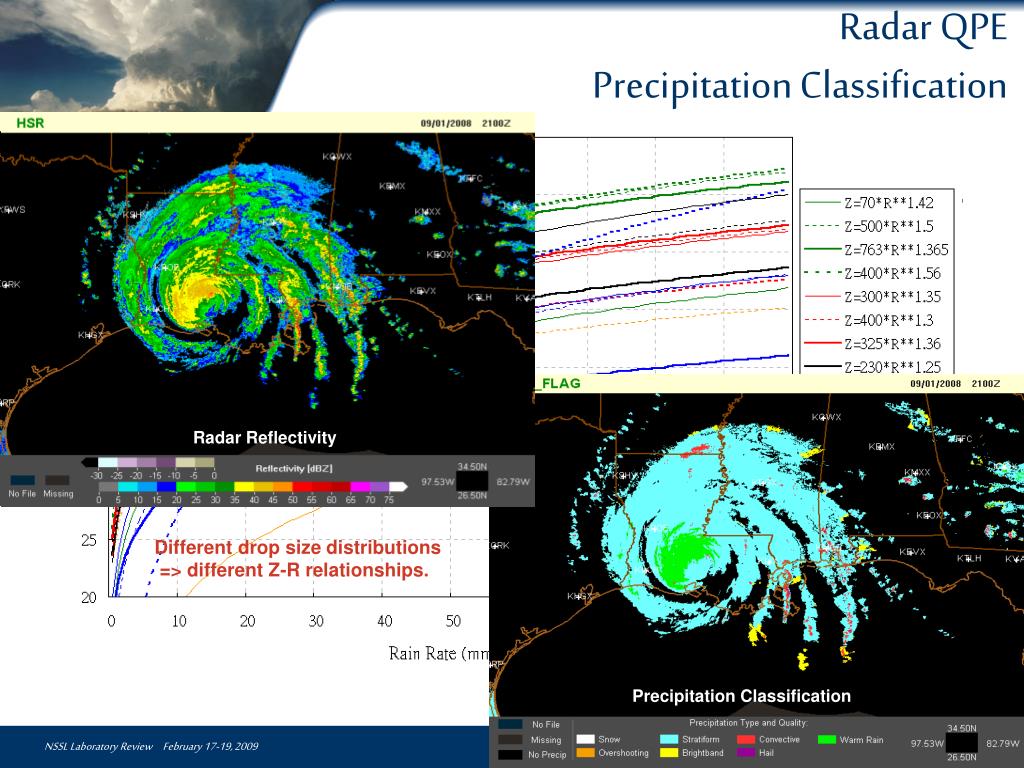This screenshot has height=768, width=1024.
Task: Select the Stratiform cyan legend swatch
Action: tap(669, 739)
